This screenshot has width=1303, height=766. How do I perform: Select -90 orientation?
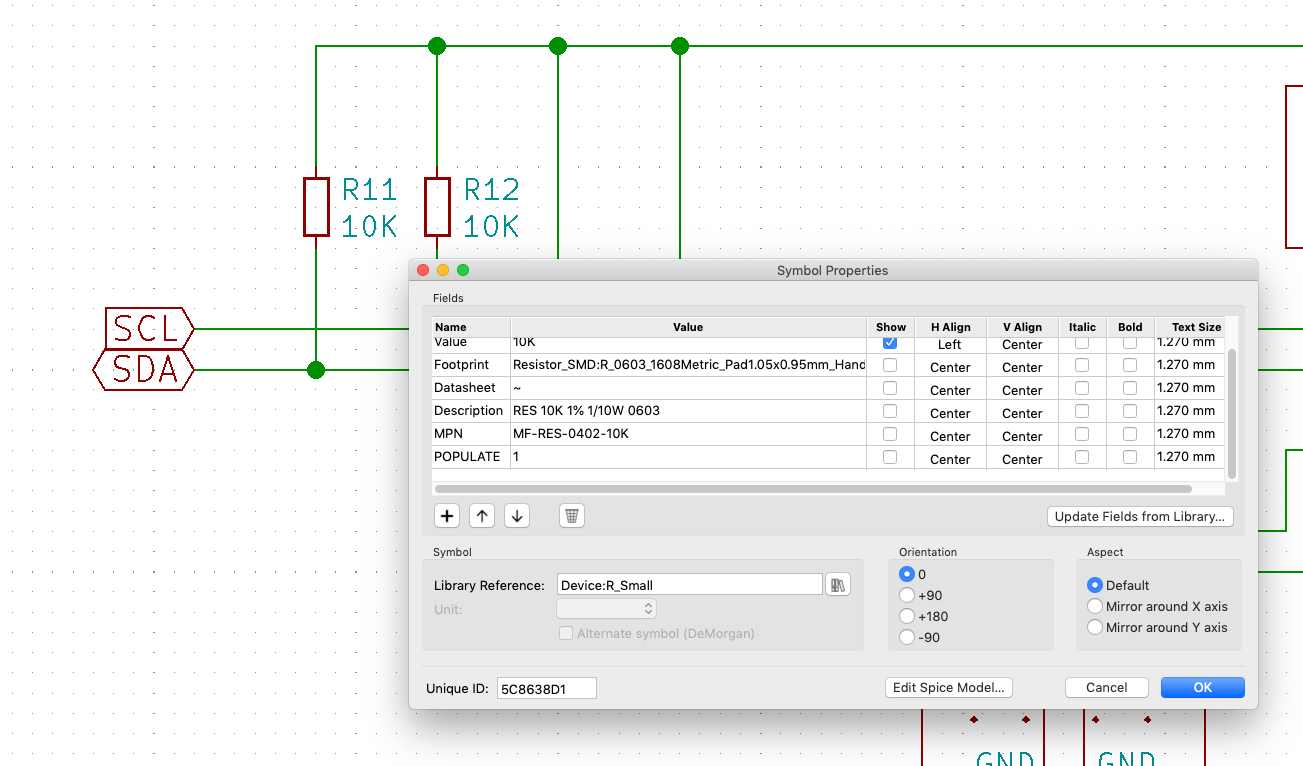pyautogui.click(x=907, y=637)
